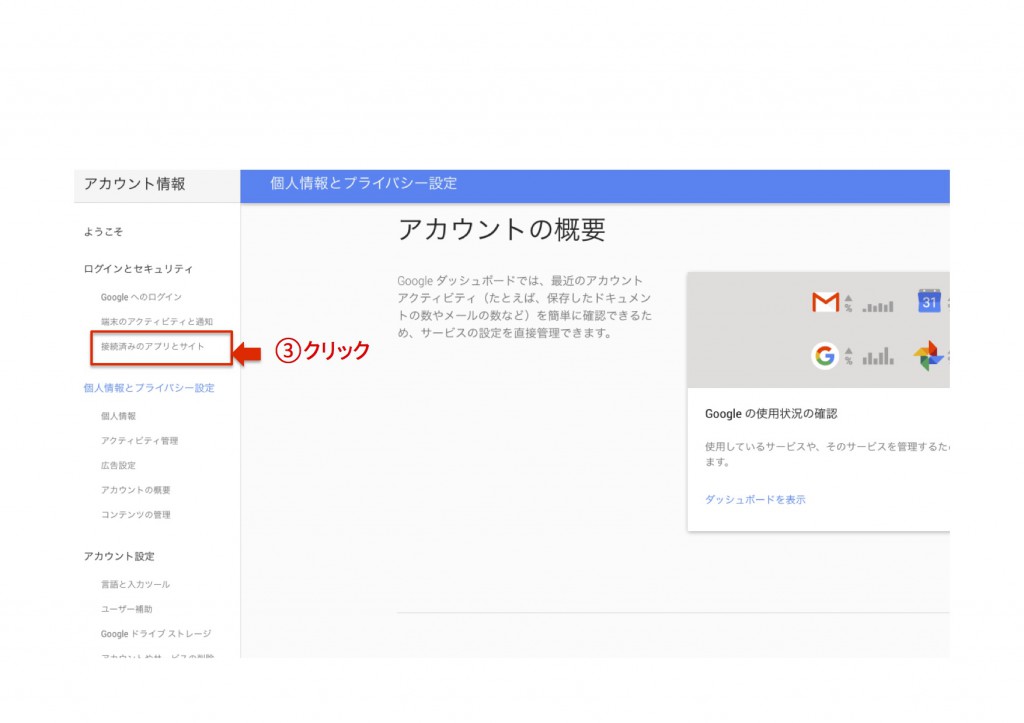Open 端末のアクティビティと通知 sidebar item
1024x723 pixels.
point(156,321)
